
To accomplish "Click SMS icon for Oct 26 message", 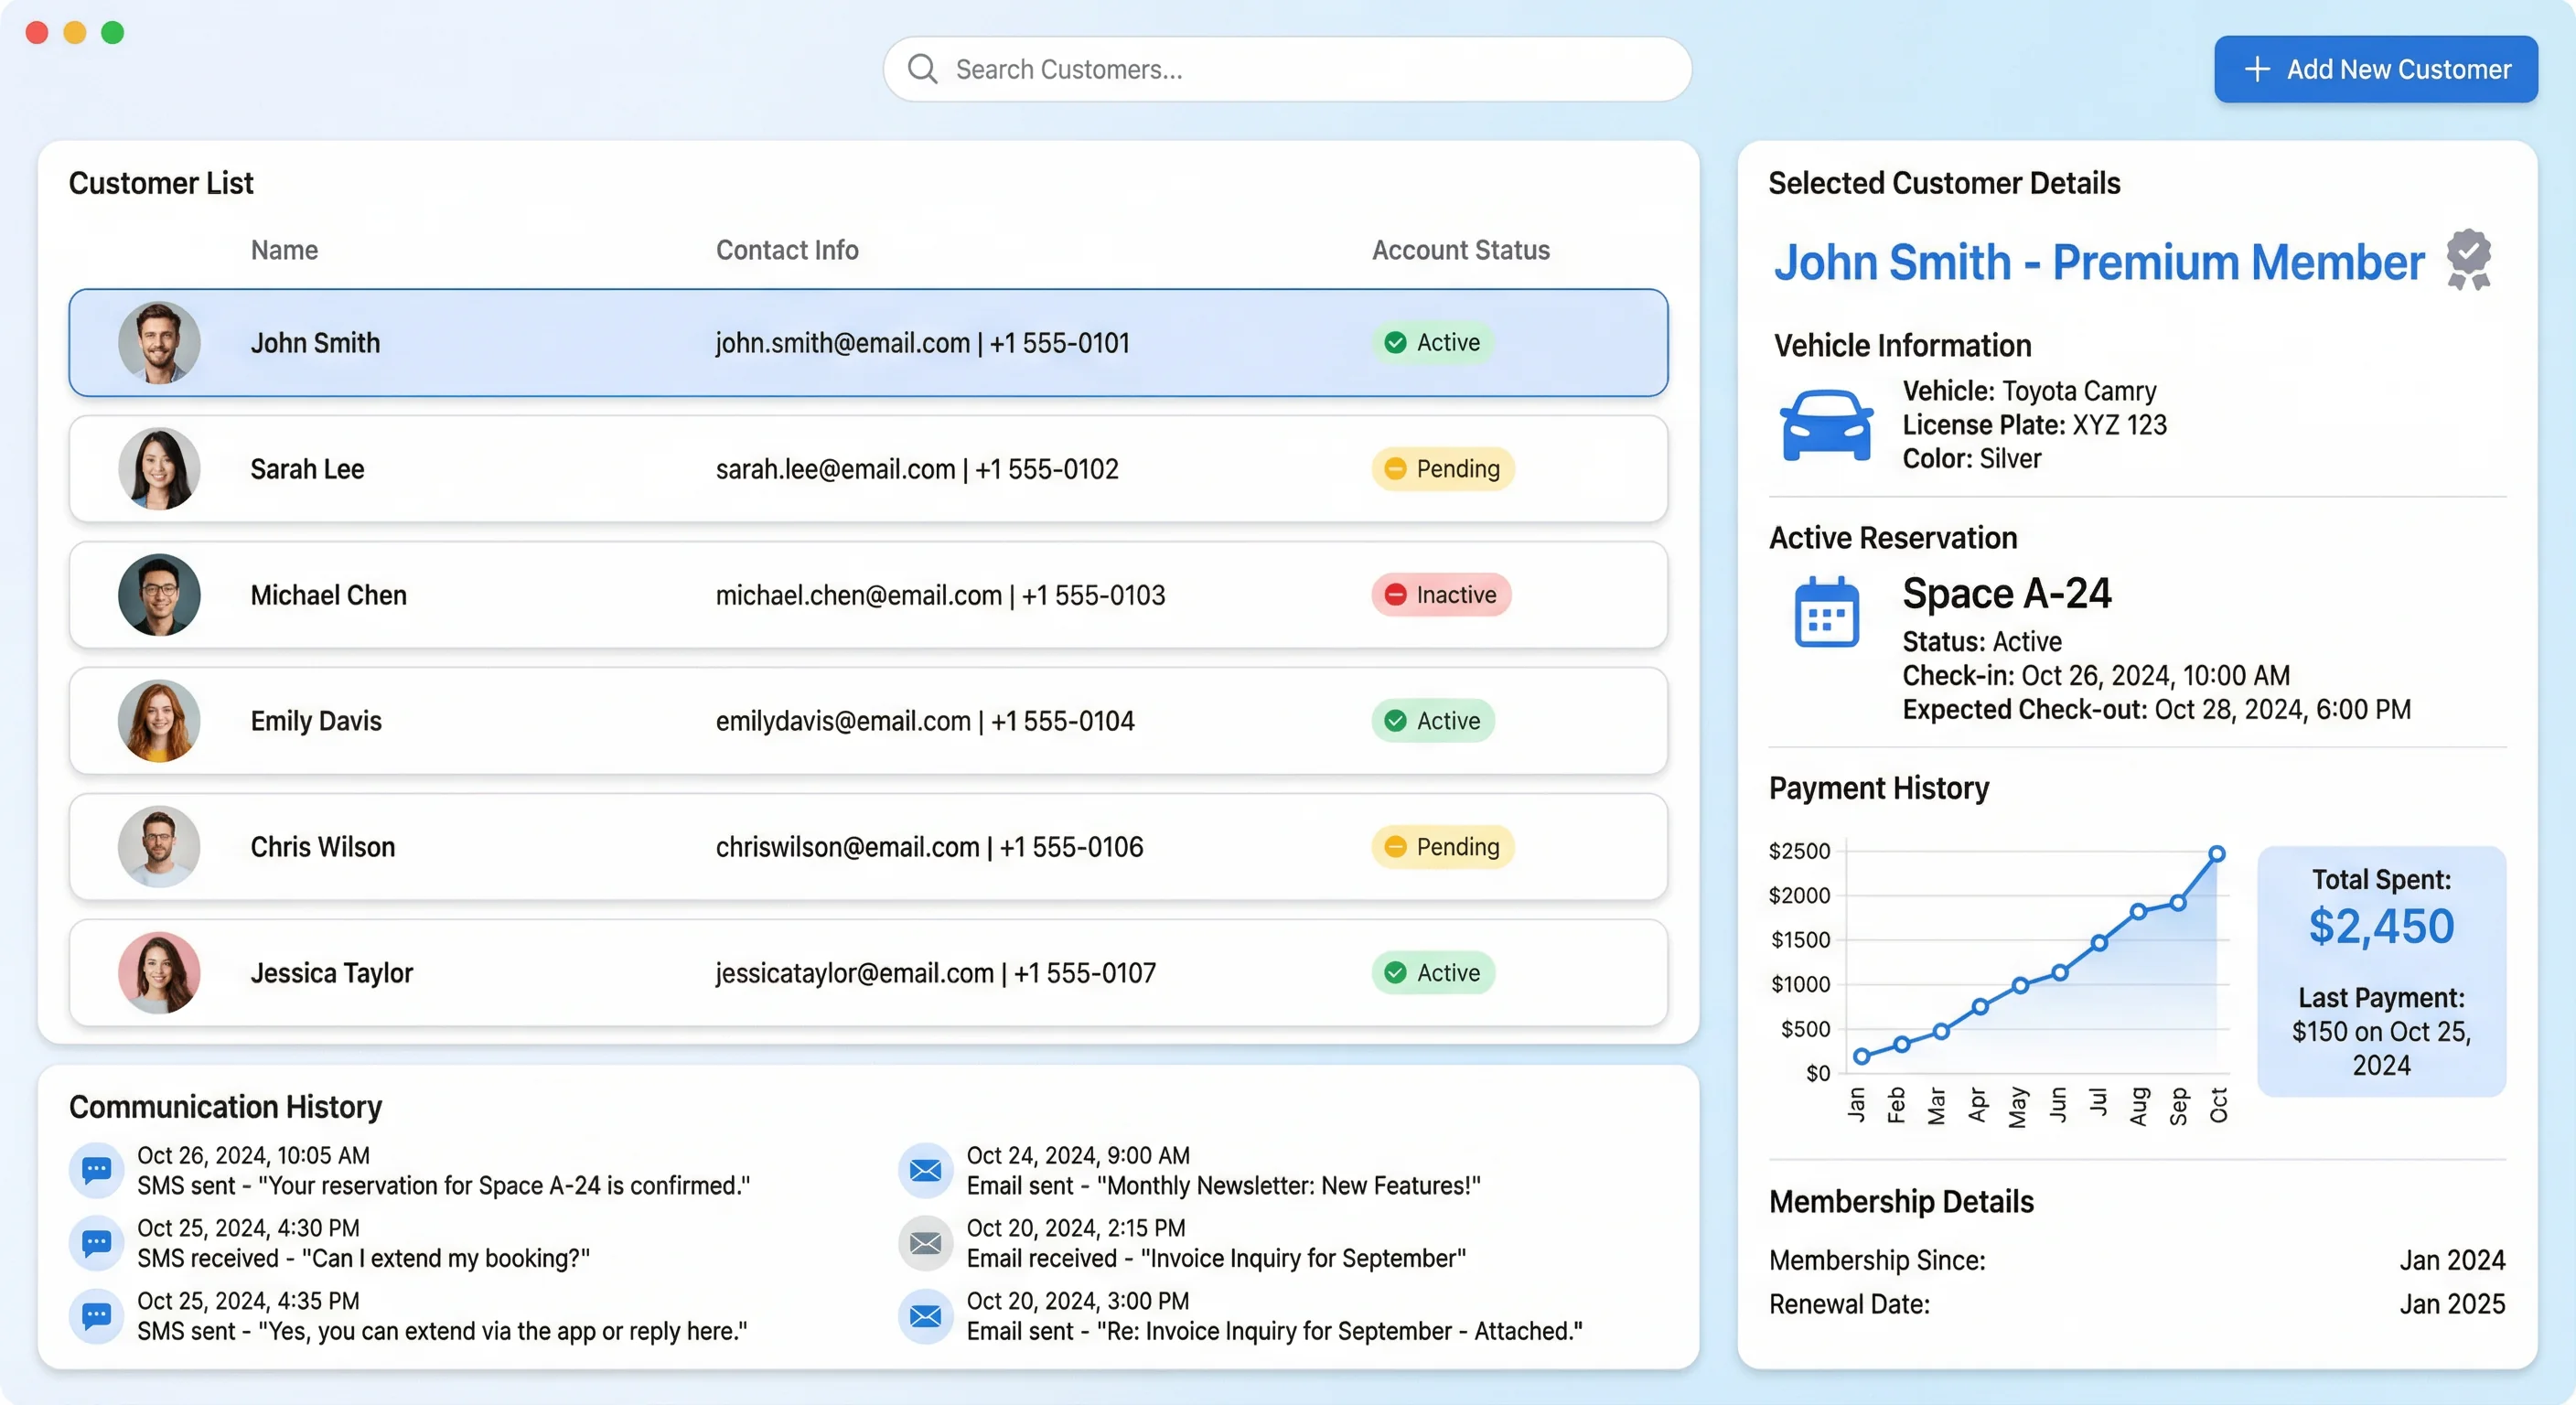I will tap(96, 1169).
